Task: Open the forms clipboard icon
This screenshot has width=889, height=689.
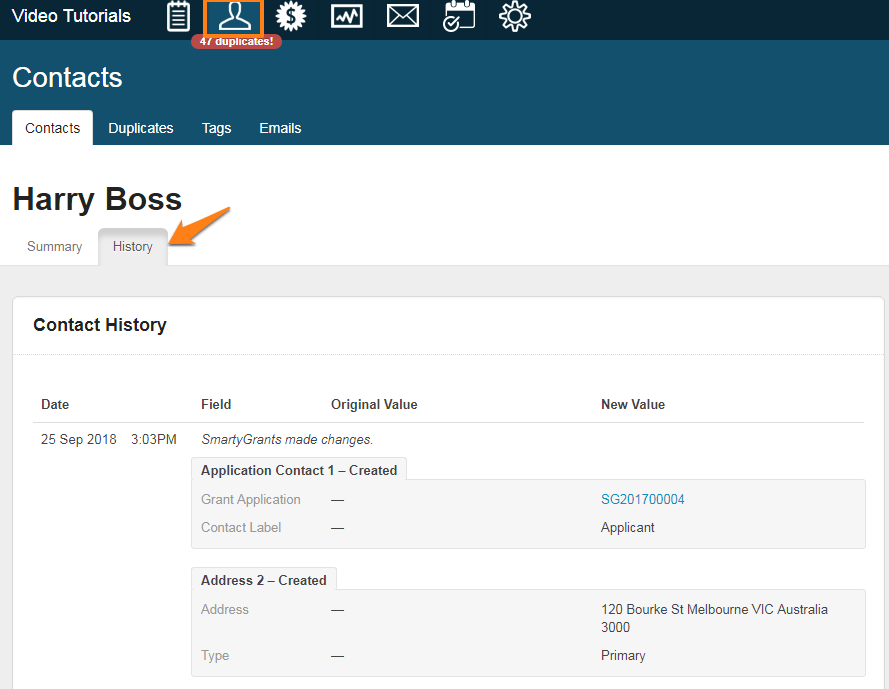Action: pos(178,16)
